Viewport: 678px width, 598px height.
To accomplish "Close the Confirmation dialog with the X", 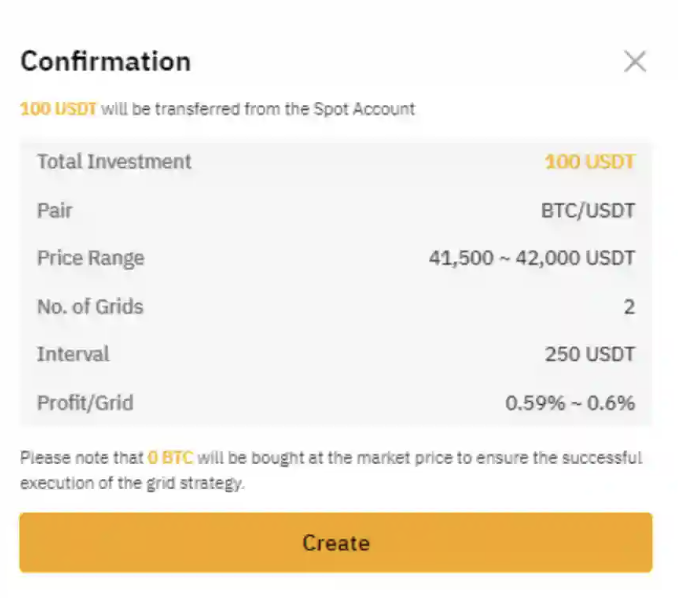I will (x=635, y=62).
